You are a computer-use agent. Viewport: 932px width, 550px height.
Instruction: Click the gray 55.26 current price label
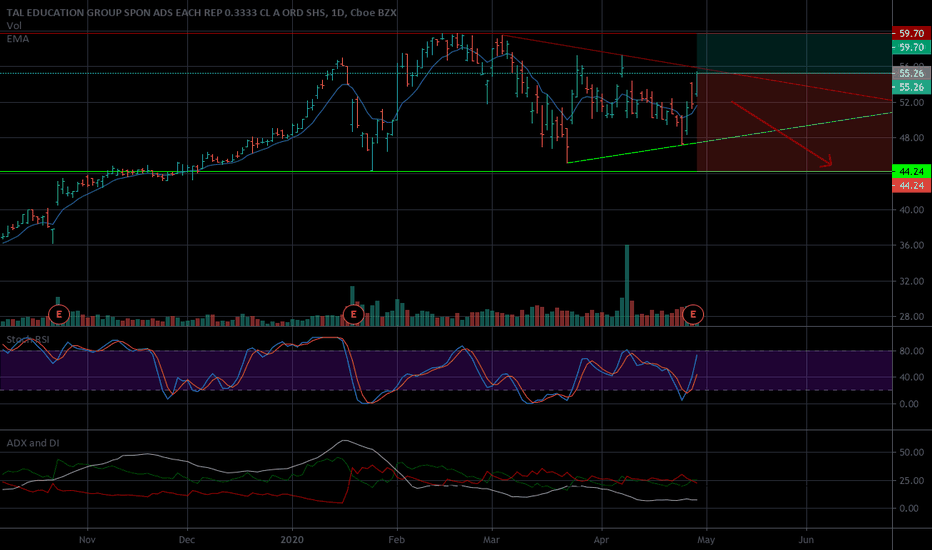click(x=911, y=73)
